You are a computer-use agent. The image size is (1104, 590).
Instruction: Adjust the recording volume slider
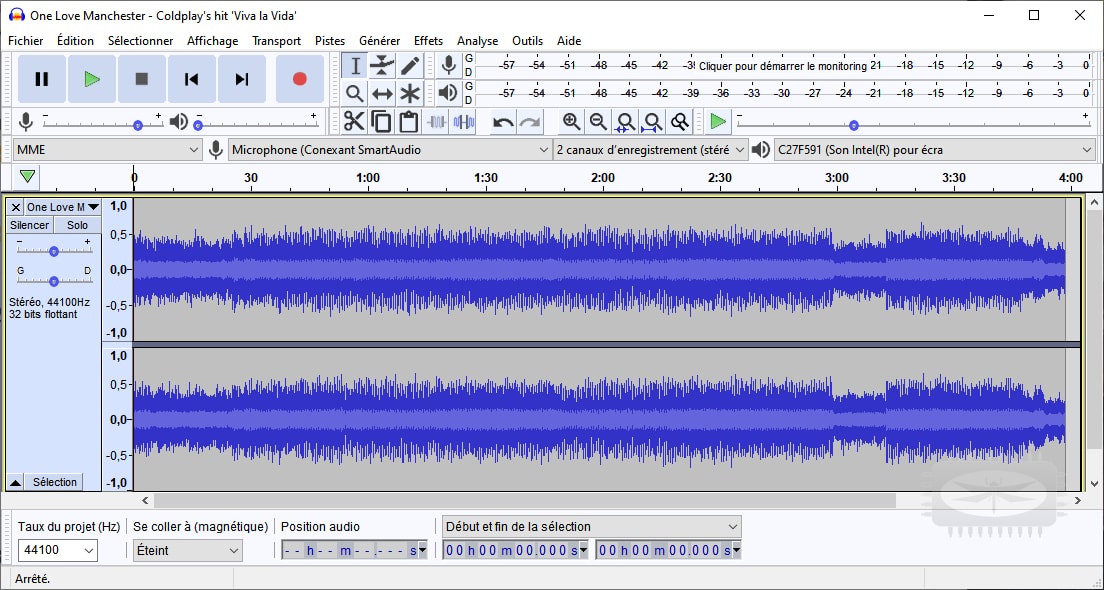tap(138, 125)
